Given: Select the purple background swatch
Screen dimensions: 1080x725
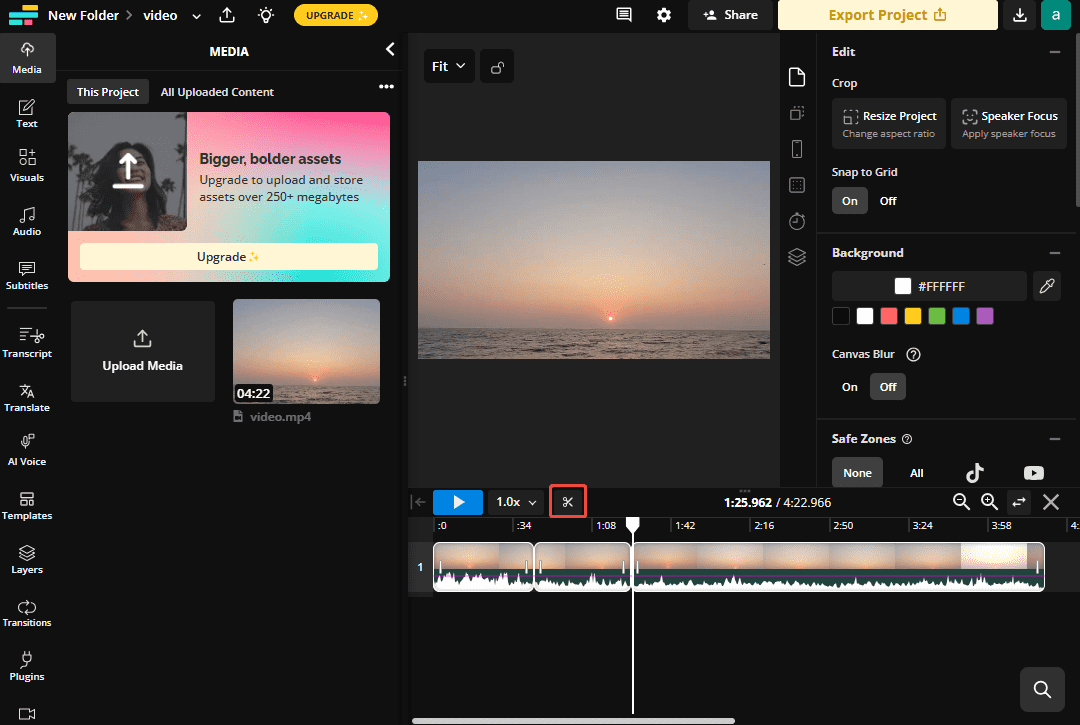Looking at the screenshot, I should pyautogui.click(x=984, y=316).
